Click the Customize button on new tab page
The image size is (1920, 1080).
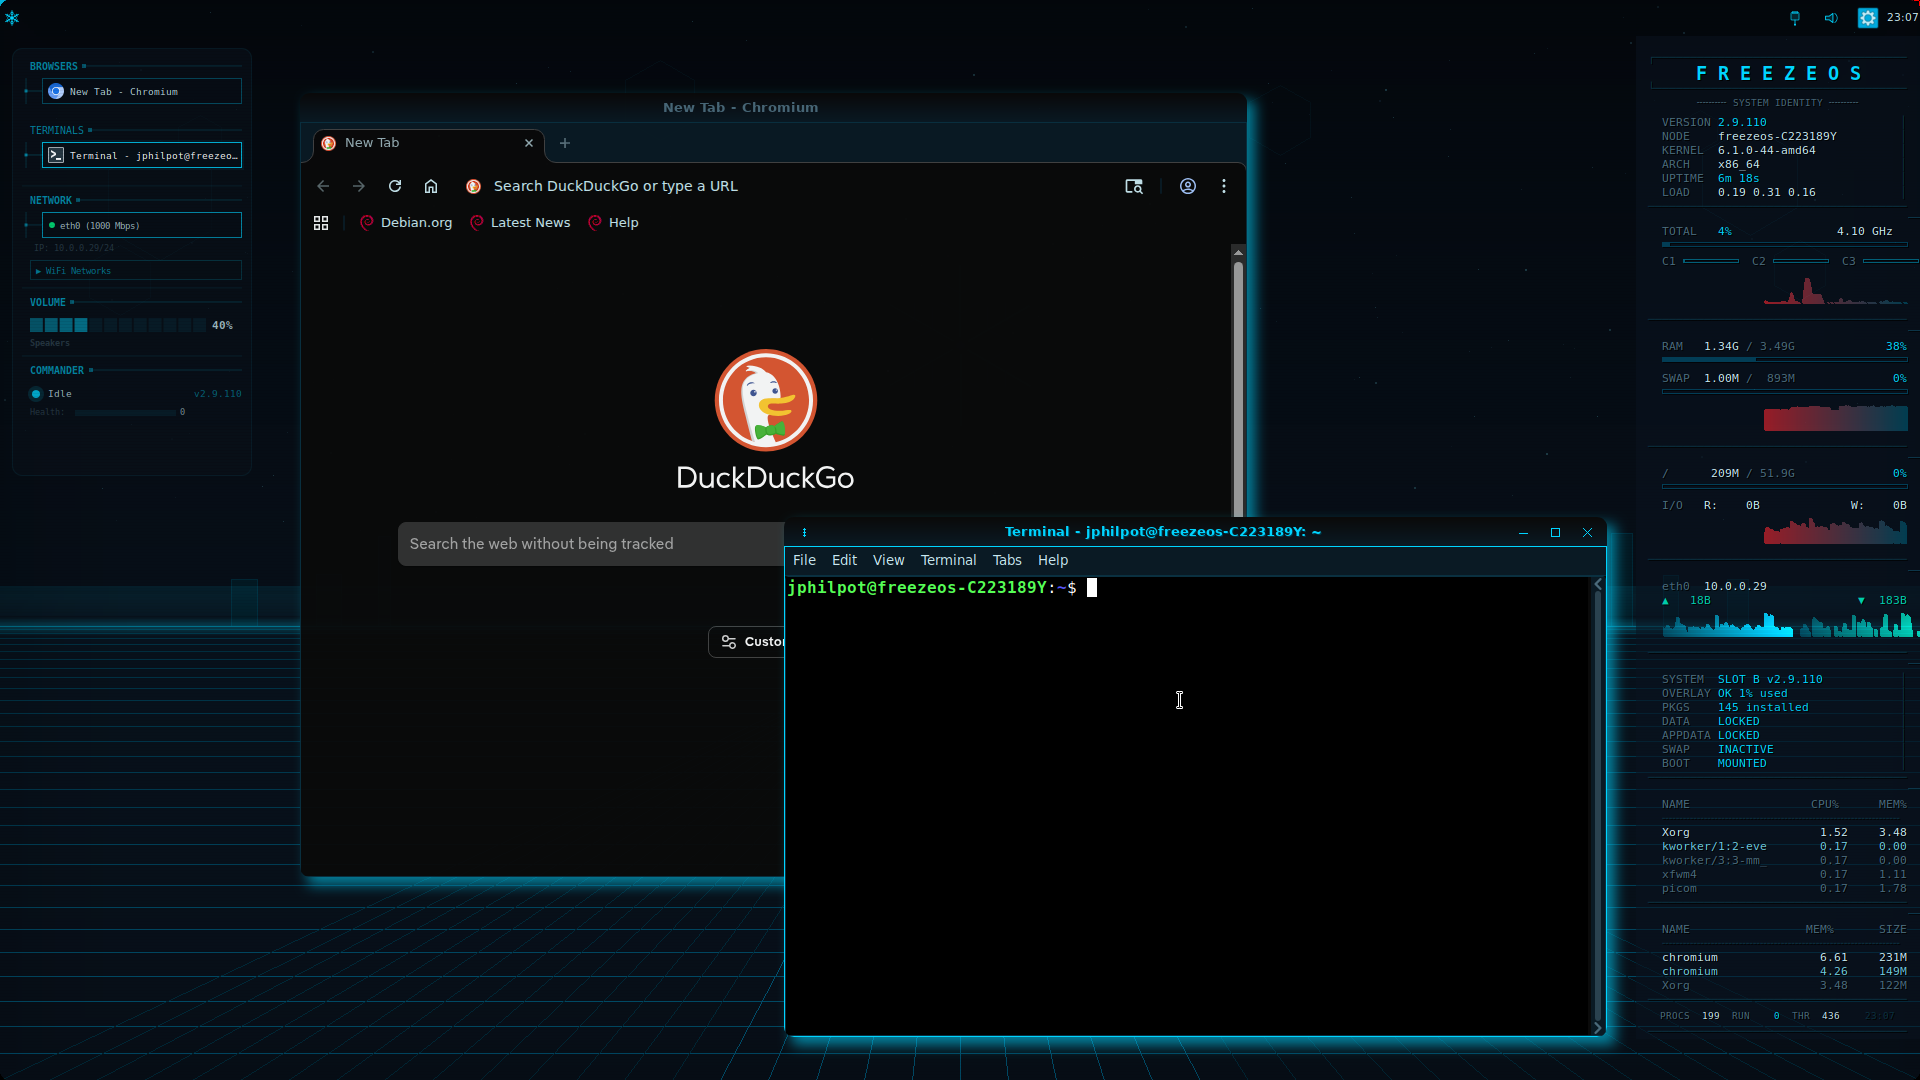(x=747, y=642)
